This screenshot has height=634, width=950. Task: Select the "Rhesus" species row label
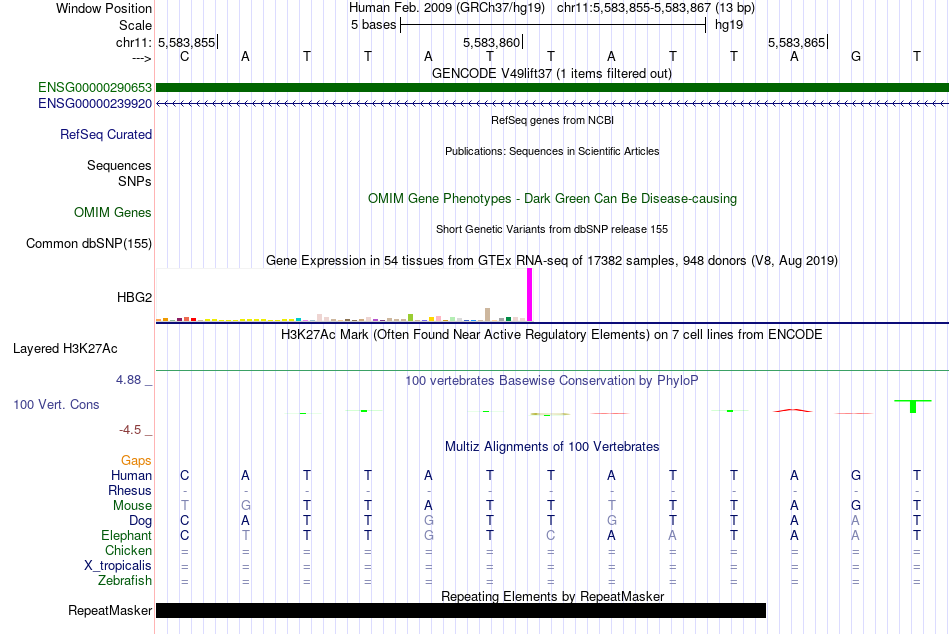click(130, 490)
